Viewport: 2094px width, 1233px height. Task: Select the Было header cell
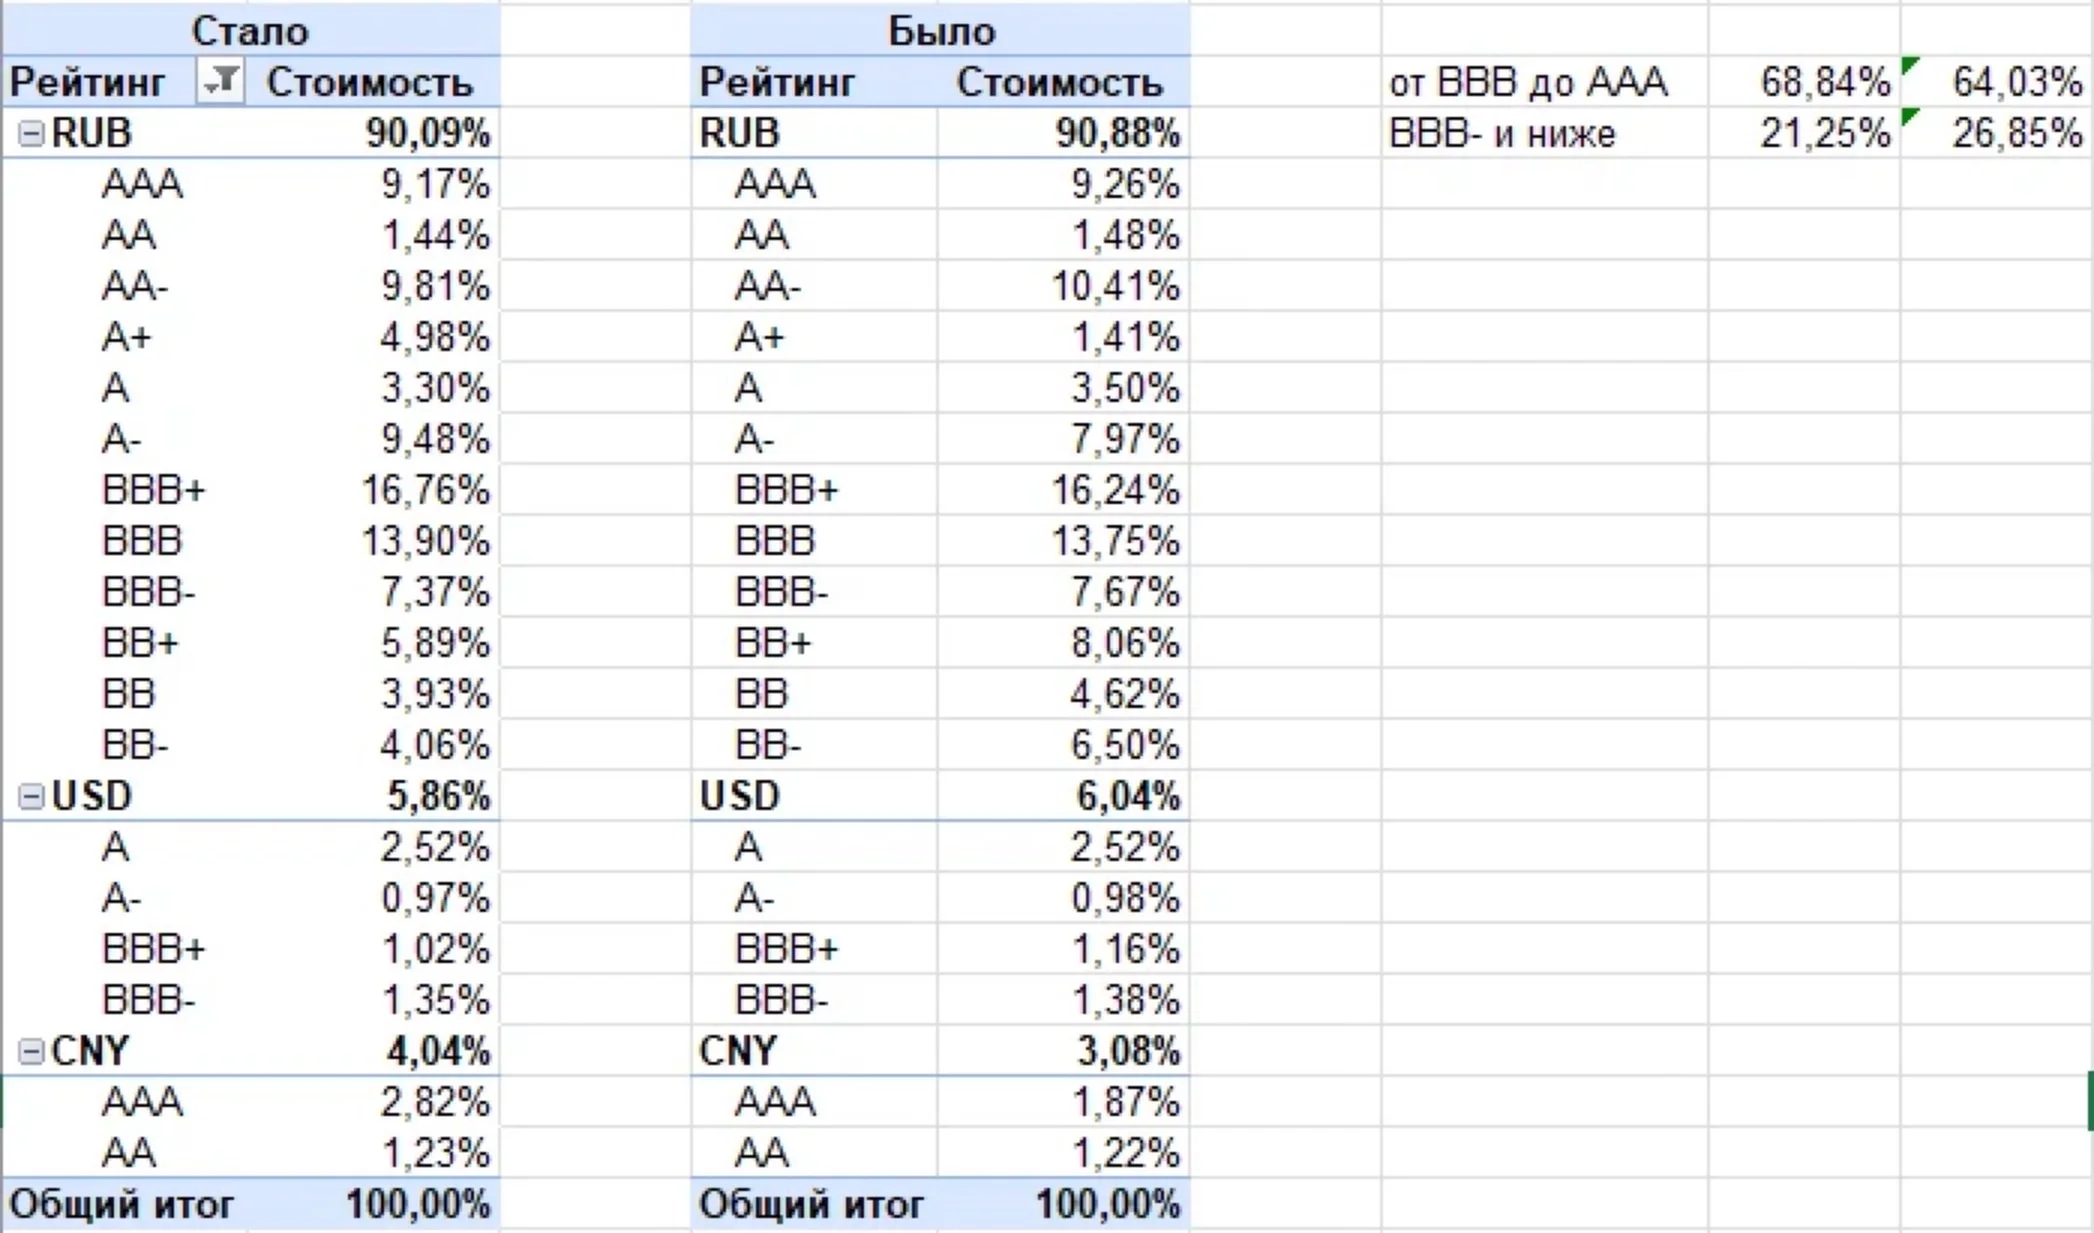[940, 30]
